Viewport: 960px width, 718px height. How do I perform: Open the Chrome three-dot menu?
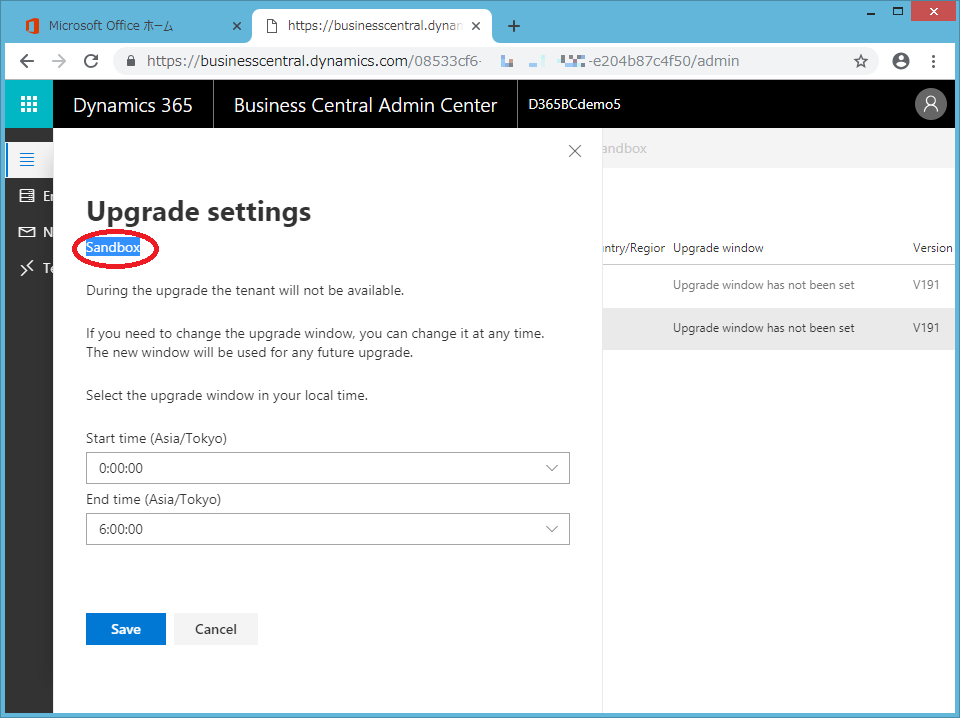(933, 61)
